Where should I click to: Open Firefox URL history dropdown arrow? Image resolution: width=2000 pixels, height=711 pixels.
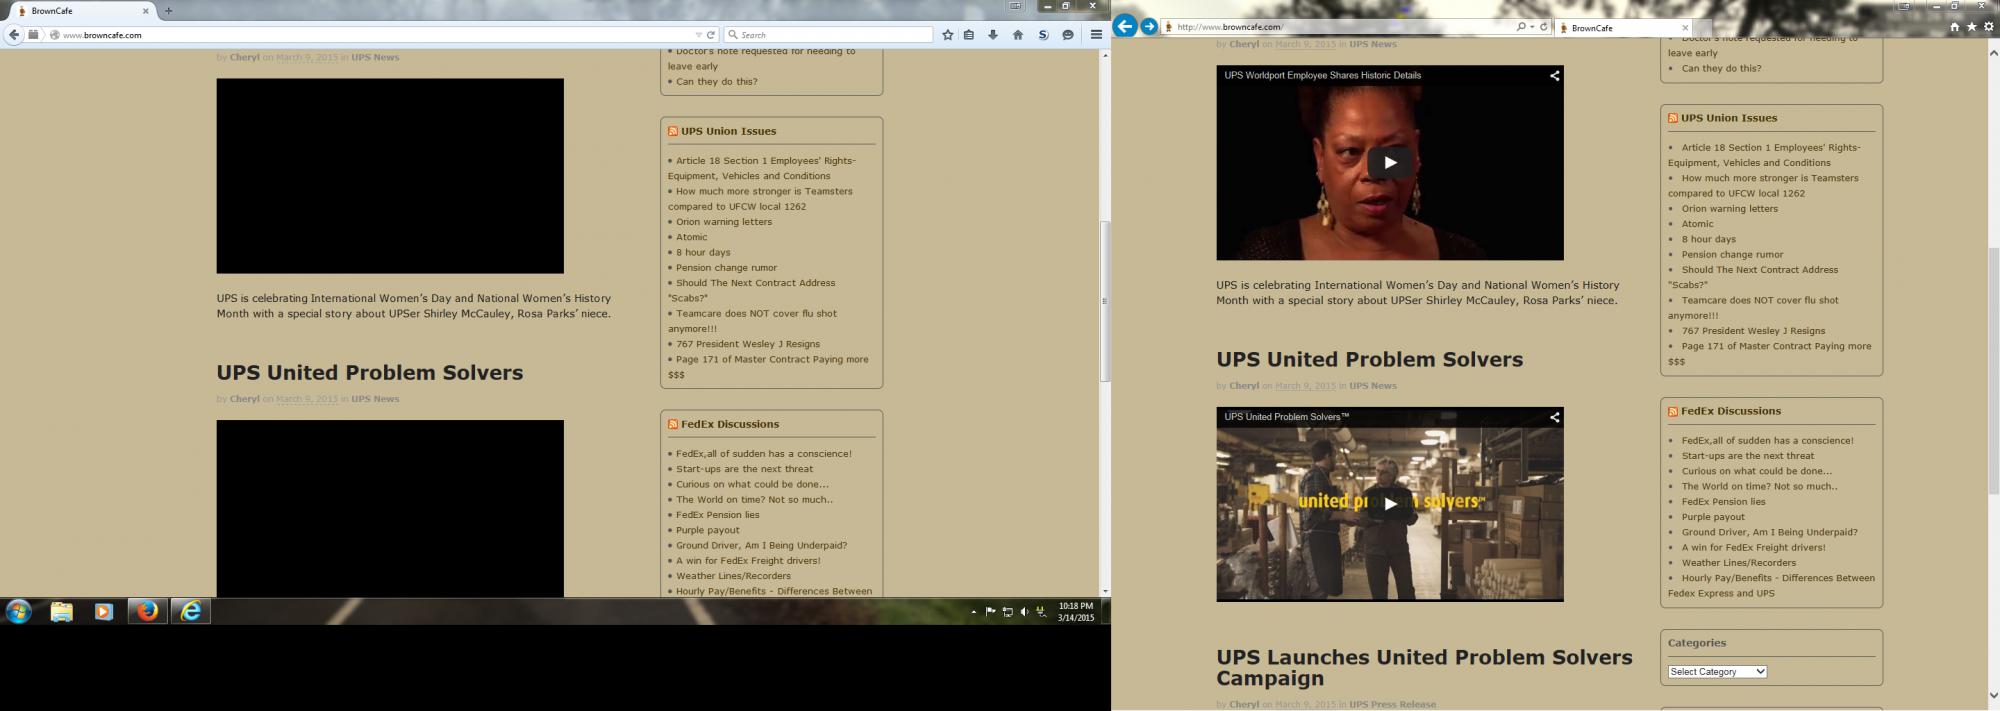[699, 35]
